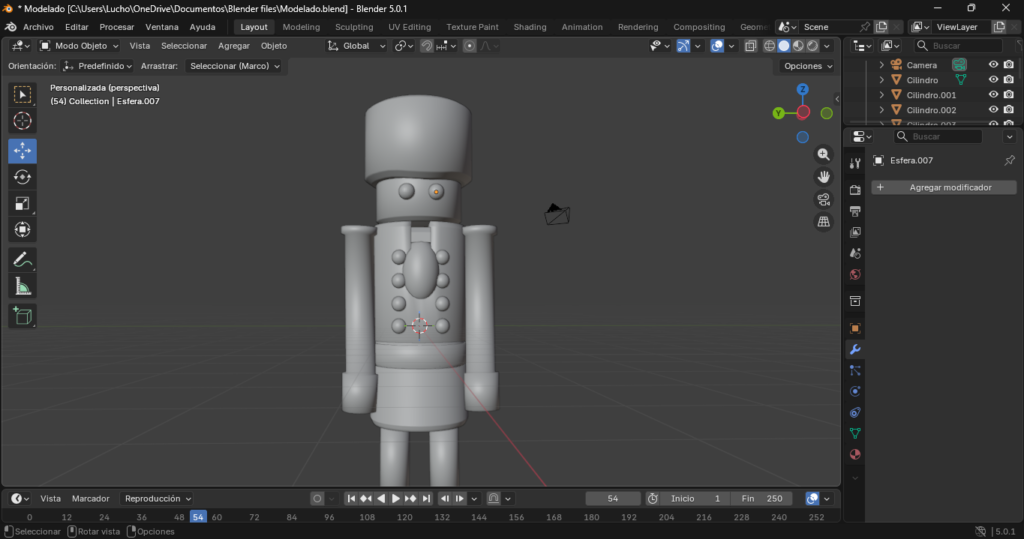The height and width of the screenshot is (539, 1024).
Task: Hide Camera object in outliner
Action: [993, 65]
